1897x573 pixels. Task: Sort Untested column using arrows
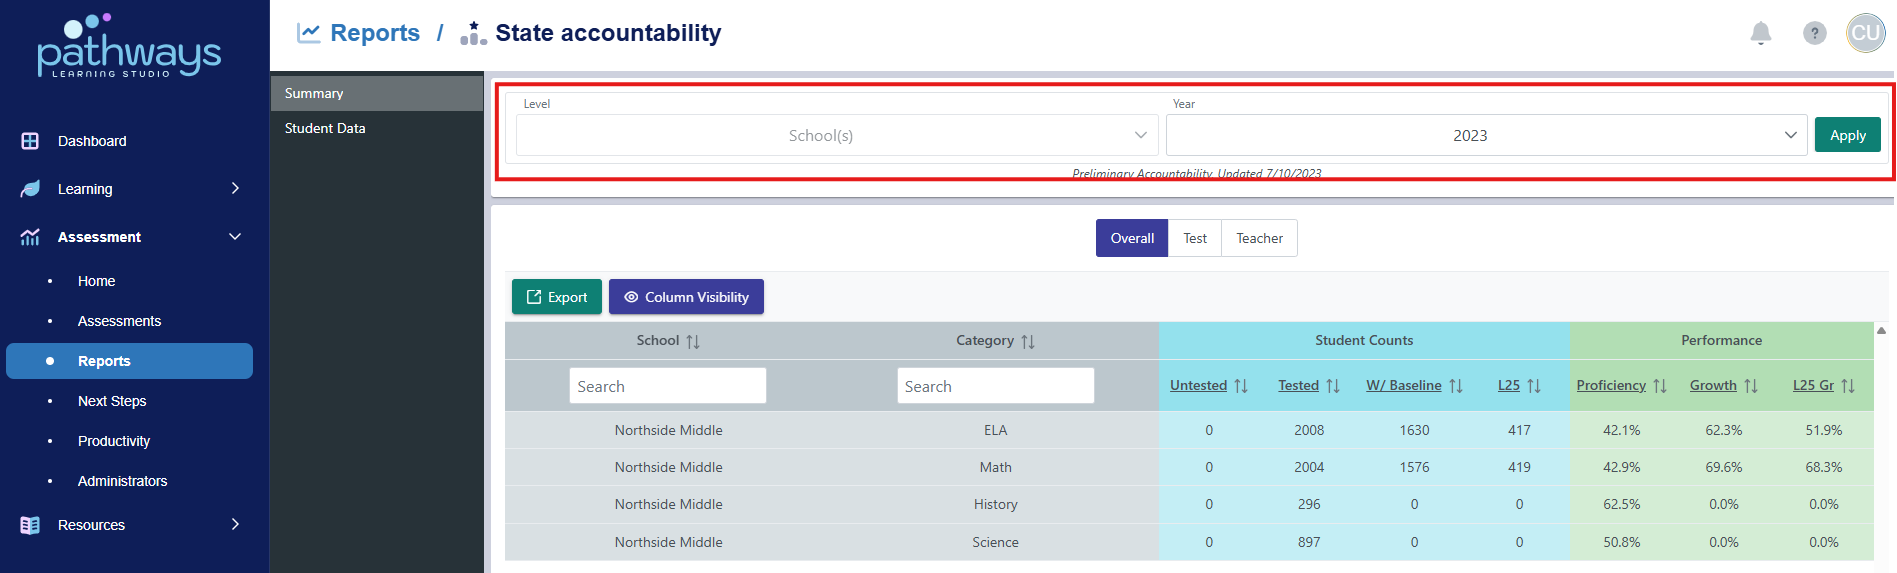click(1241, 386)
